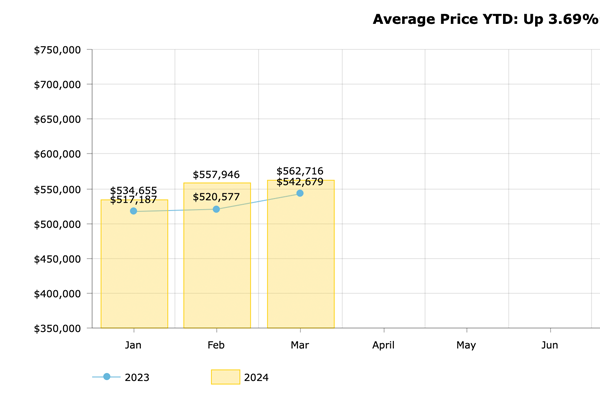Viewport: 600px width, 400px height.
Task: Click the $750,000 y-axis label
Action: 56,50
